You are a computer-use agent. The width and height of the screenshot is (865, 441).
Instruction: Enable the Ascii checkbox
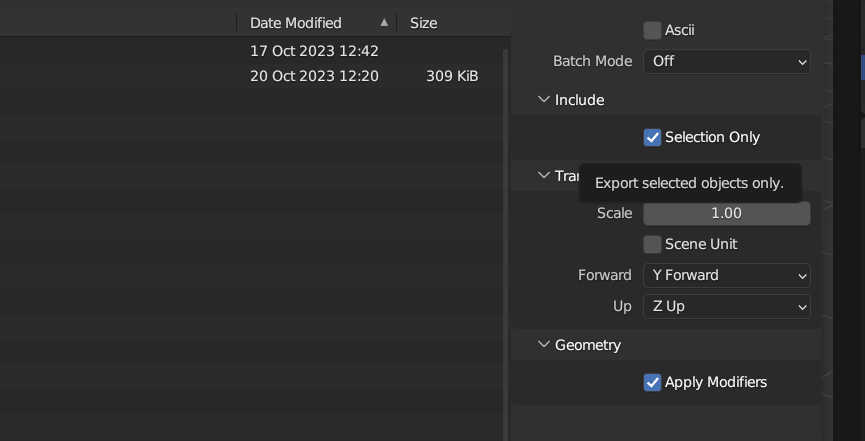652,30
